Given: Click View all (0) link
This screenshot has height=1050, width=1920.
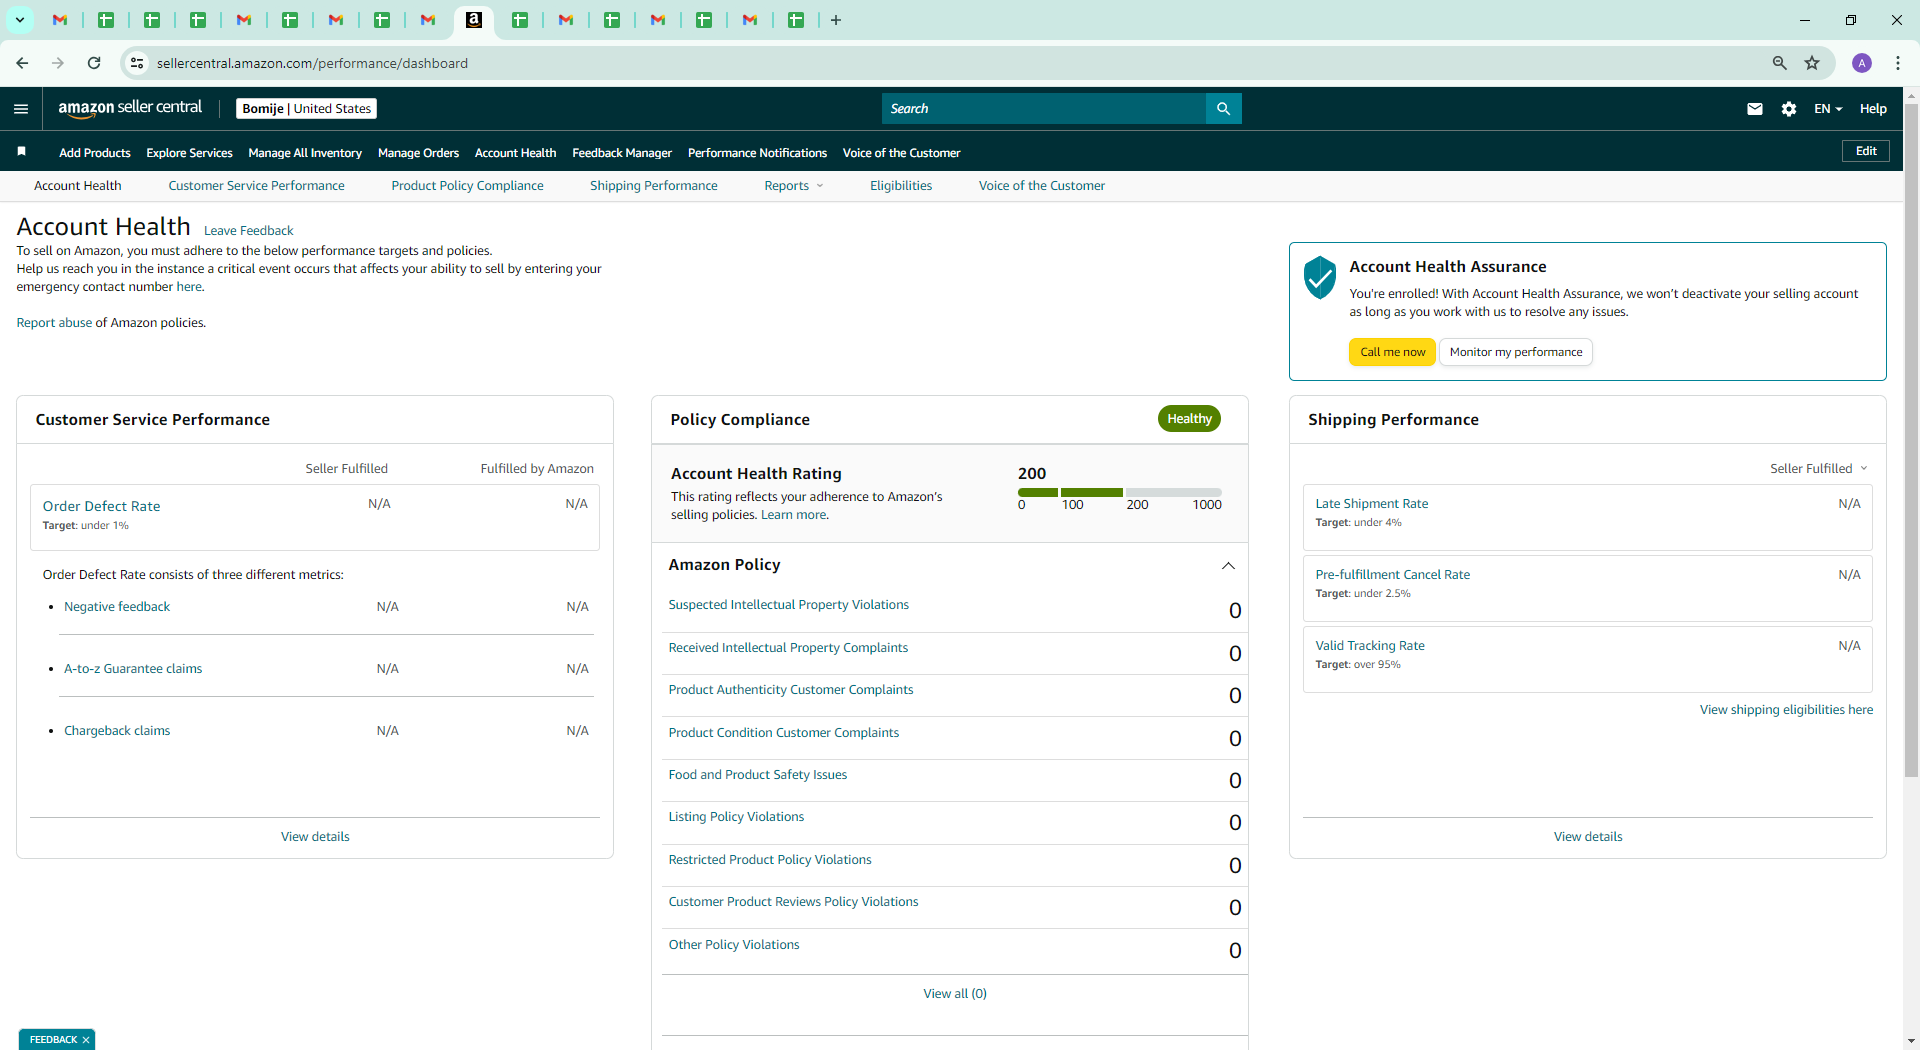Looking at the screenshot, I should (x=955, y=994).
